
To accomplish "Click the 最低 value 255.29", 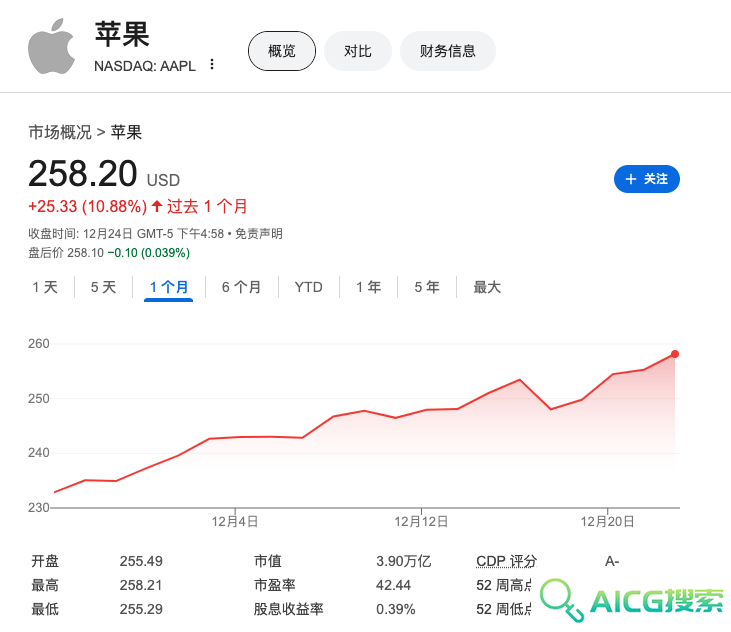I will (141, 609).
